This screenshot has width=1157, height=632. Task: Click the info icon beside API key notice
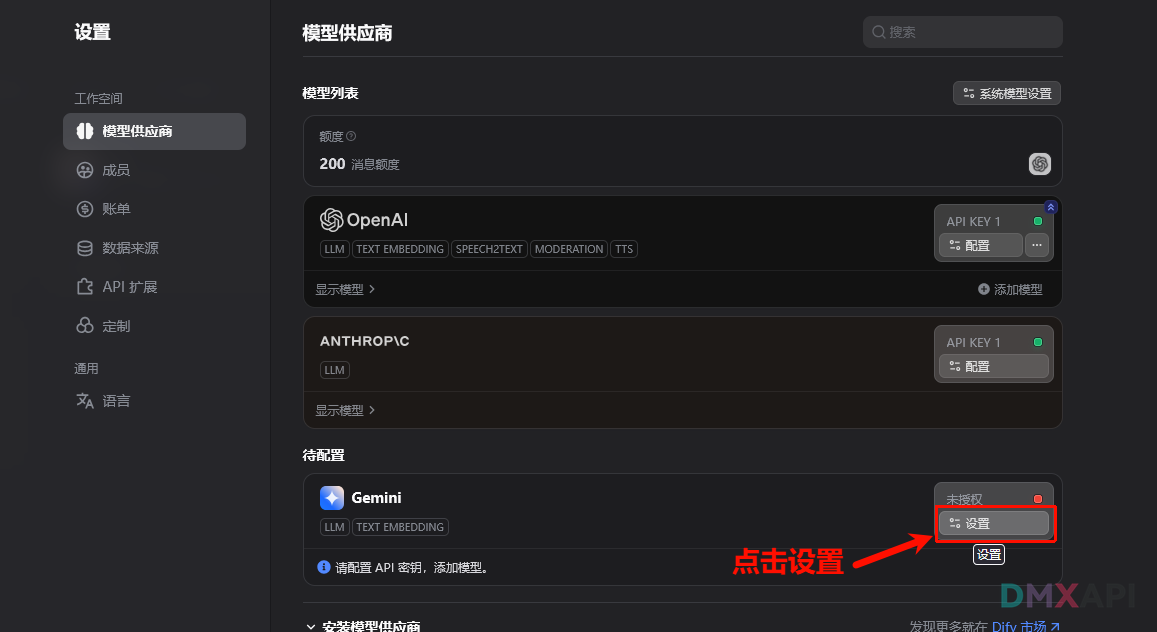(323, 567)
